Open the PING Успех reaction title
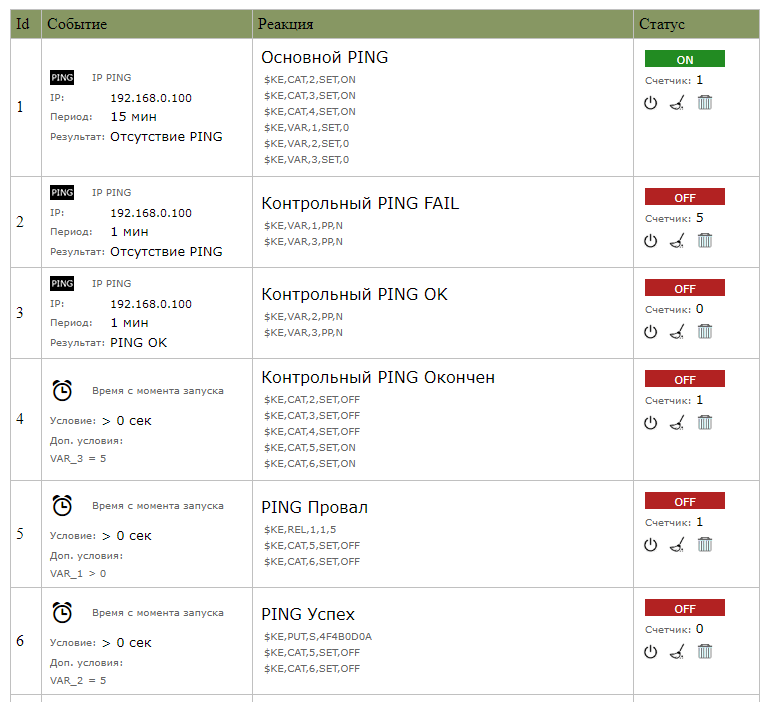Screen dimensions: 771x702 tap(307, 614)
